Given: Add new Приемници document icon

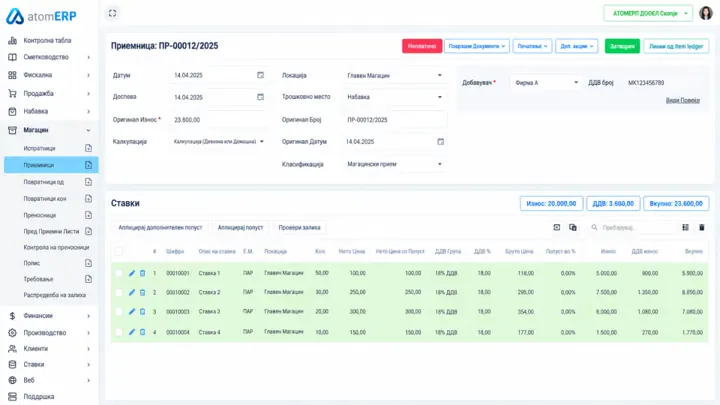Looking at the screenshot, I should (88, 165).
